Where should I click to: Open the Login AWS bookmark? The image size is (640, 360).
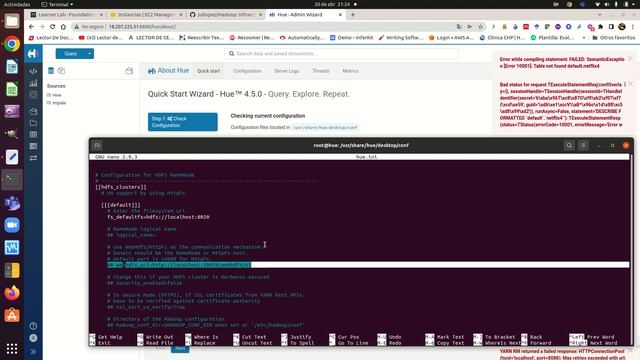click(x=451, y=38)
